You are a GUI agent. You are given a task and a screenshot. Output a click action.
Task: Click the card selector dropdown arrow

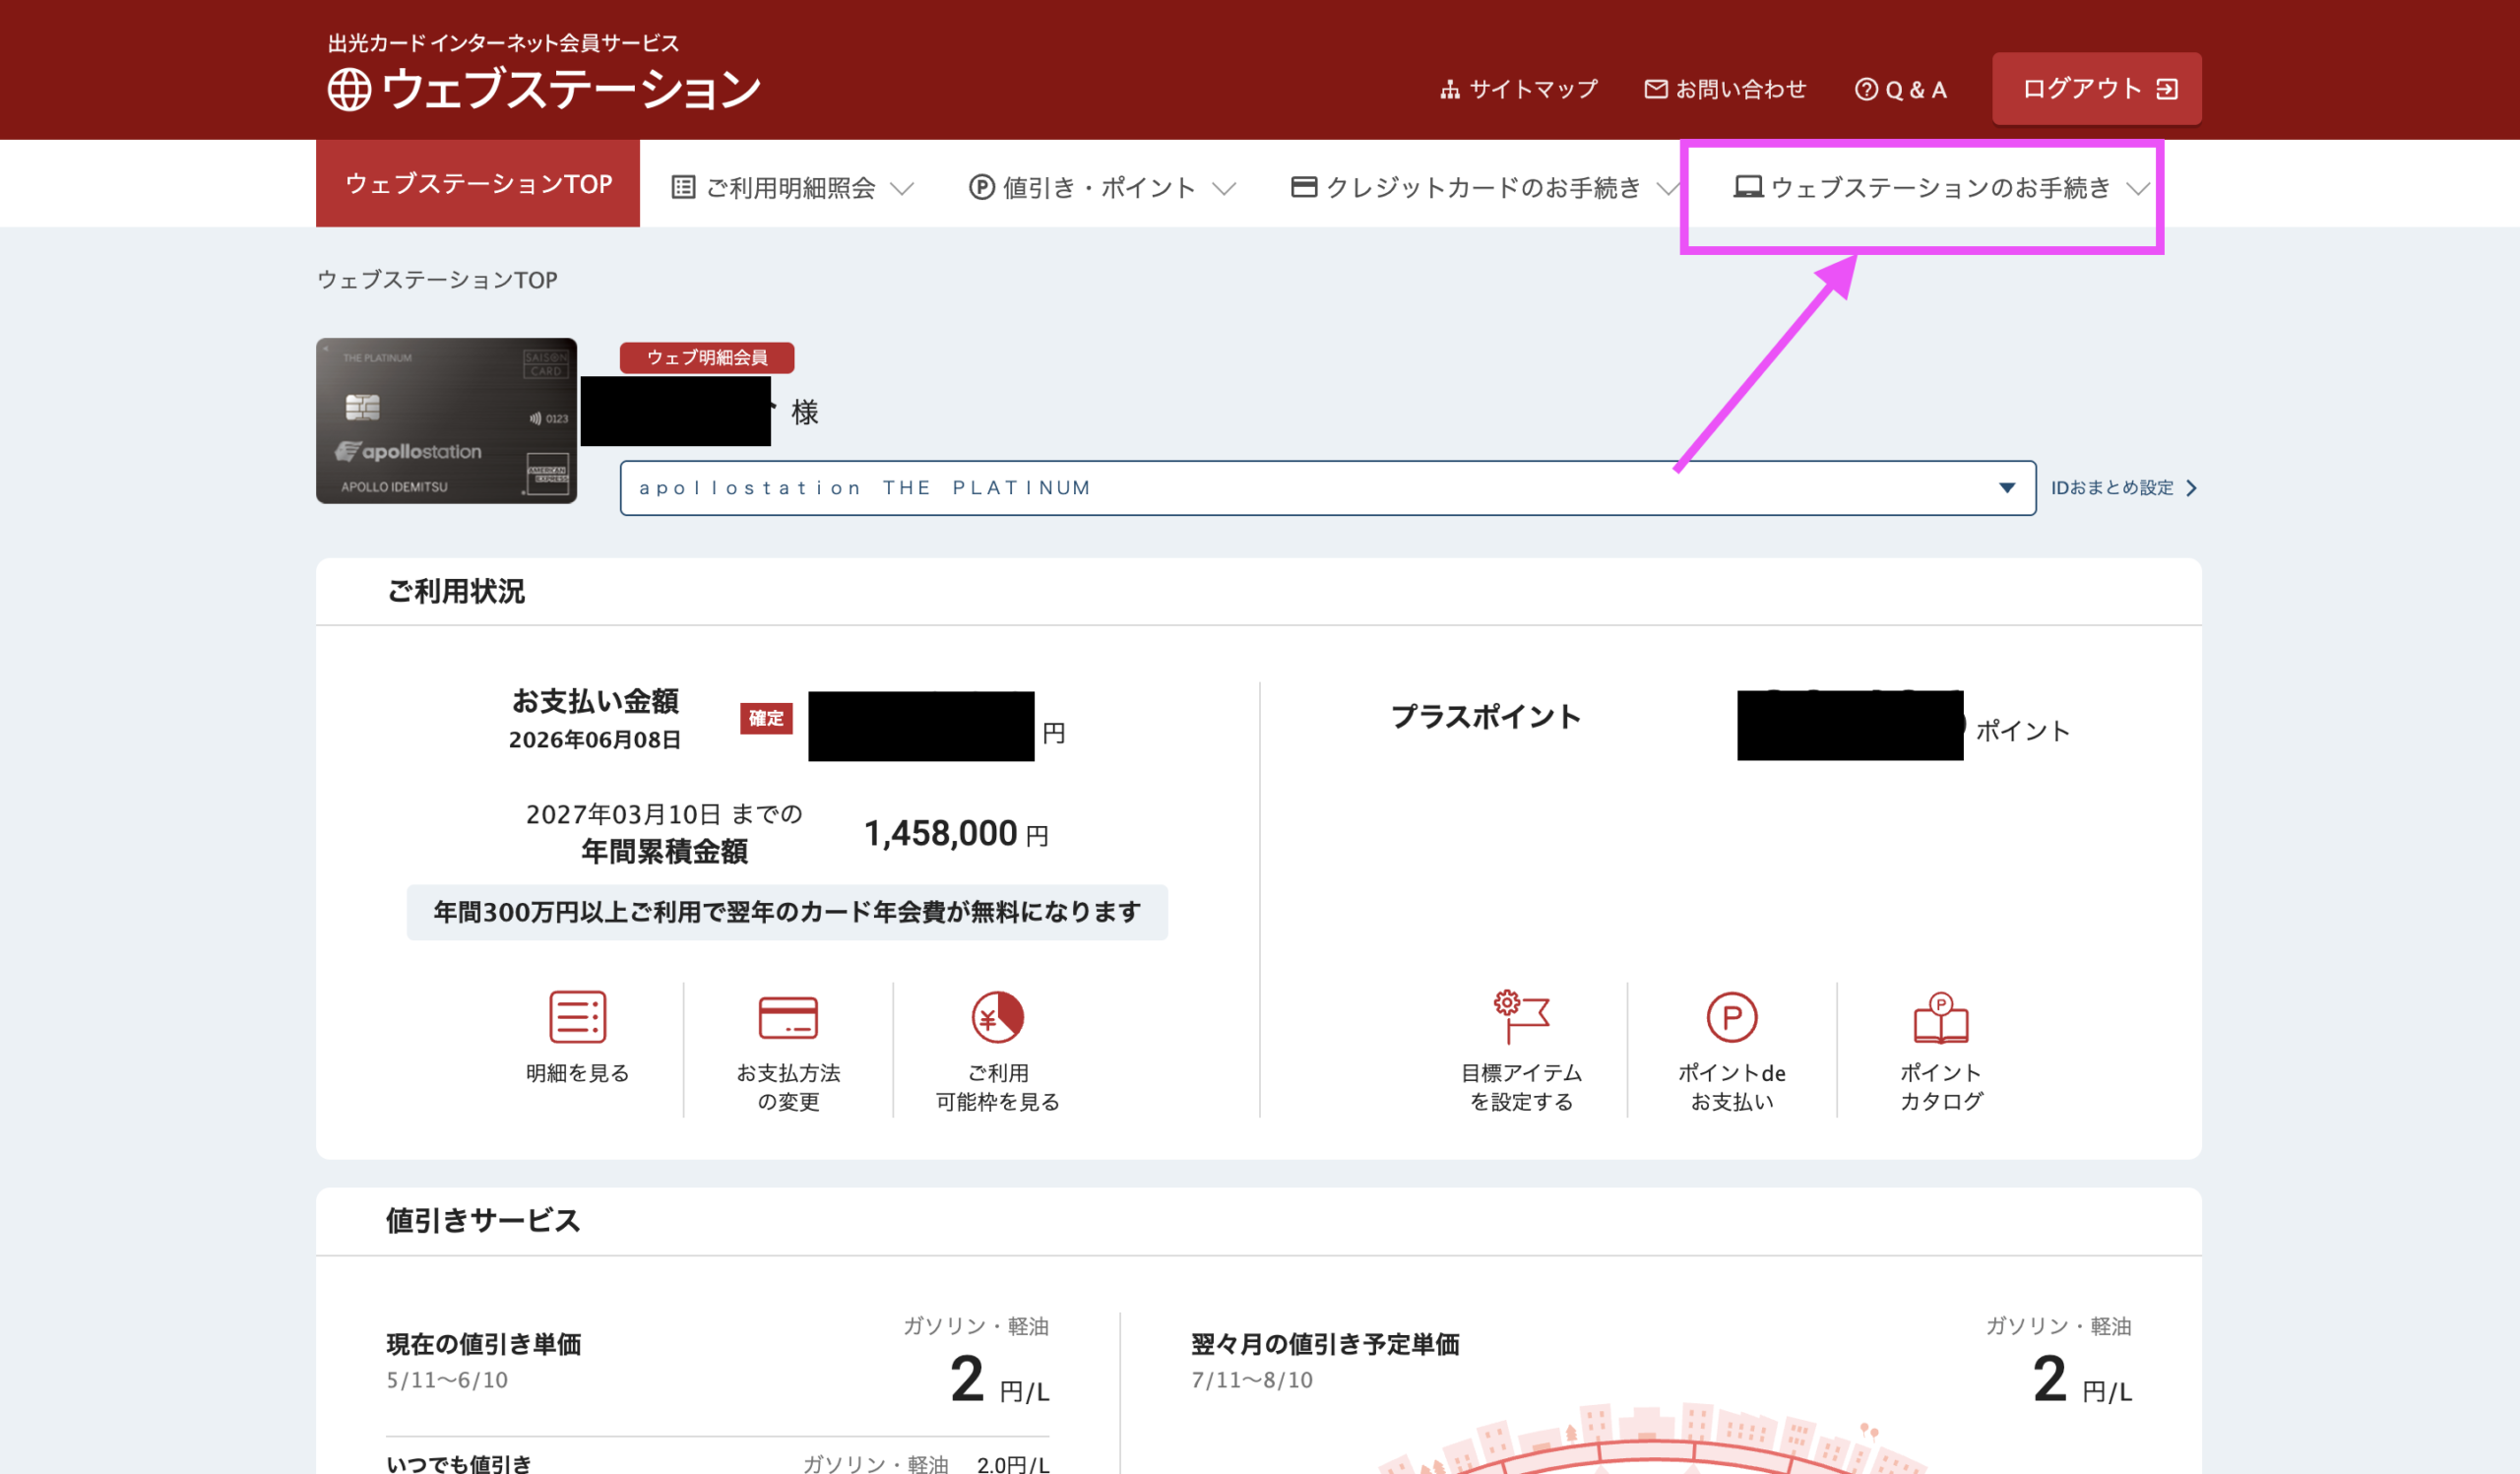coord(2006,488)
